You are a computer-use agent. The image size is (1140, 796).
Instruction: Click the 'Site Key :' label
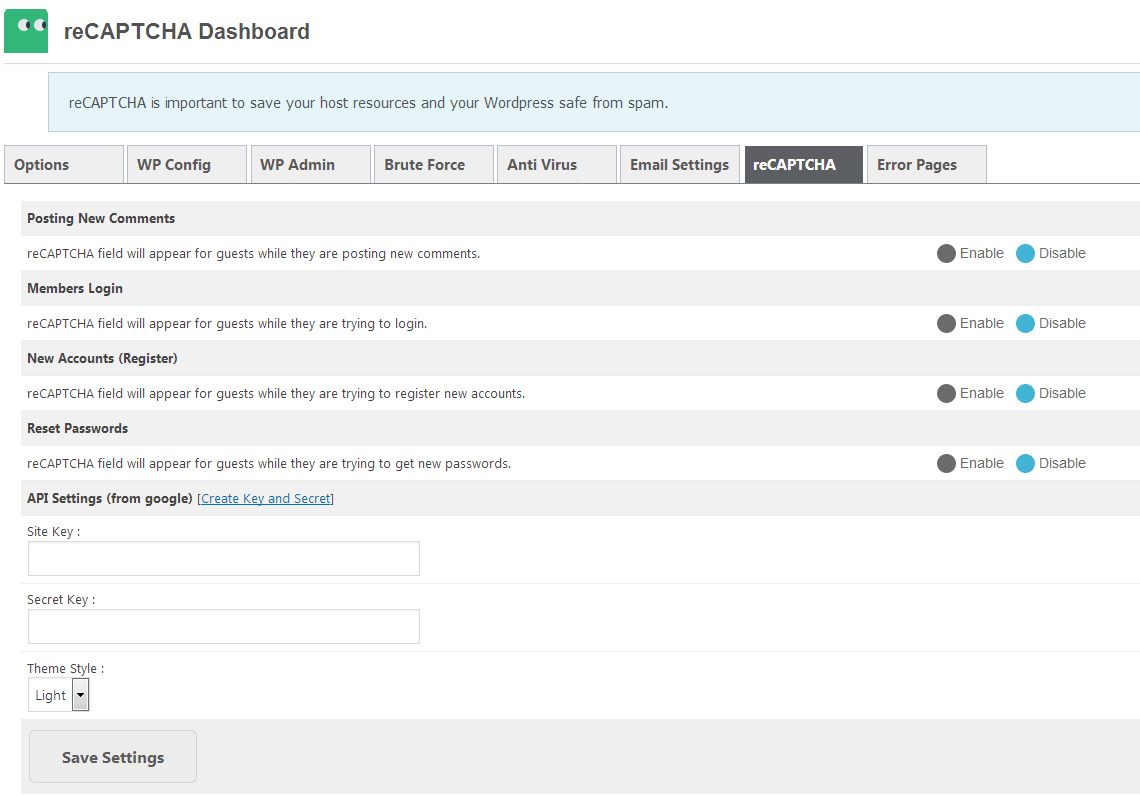(x=54, y=531)
